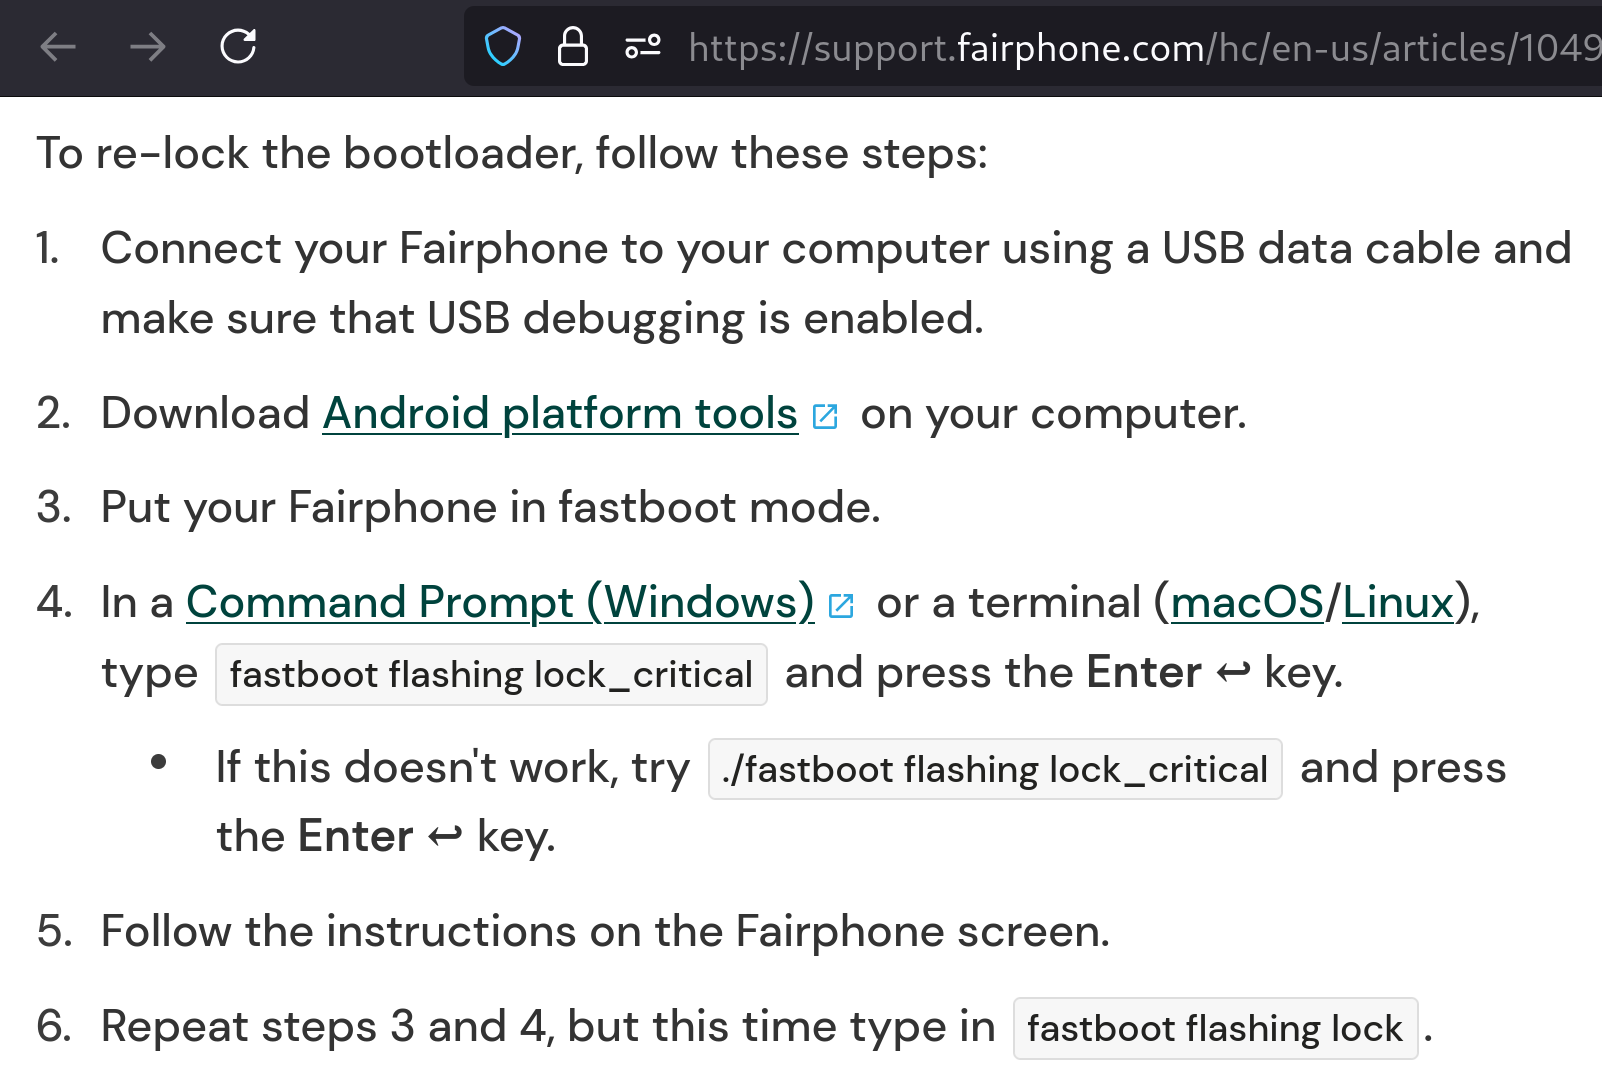
Task: View site security padlock info
Action: pos(572,46)
